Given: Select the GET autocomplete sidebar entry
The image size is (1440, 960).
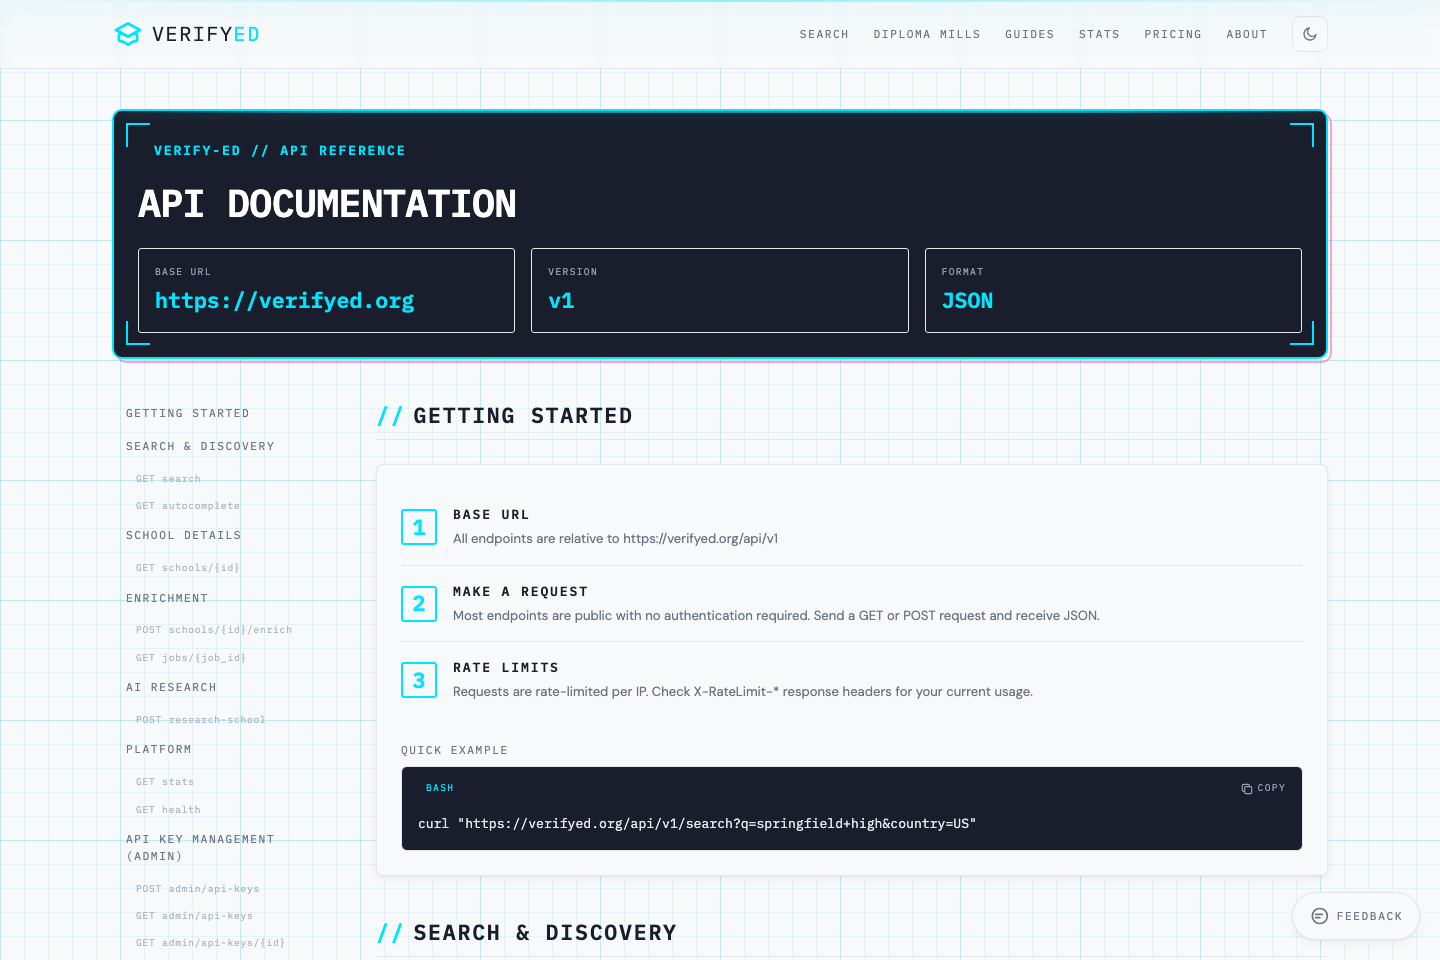Looking at the screenshot, I should point(187,506).
